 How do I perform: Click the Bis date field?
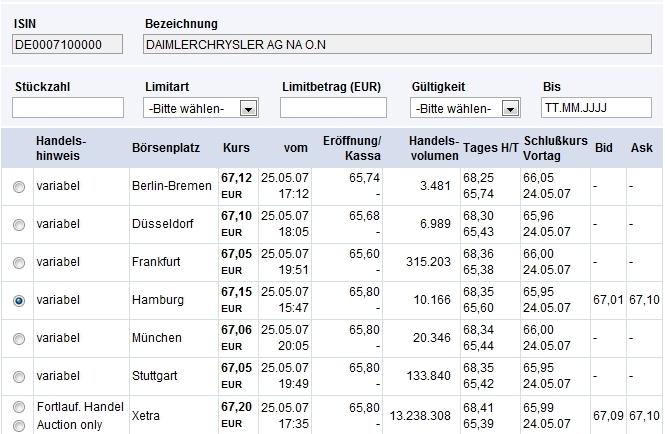click(596, 108)
